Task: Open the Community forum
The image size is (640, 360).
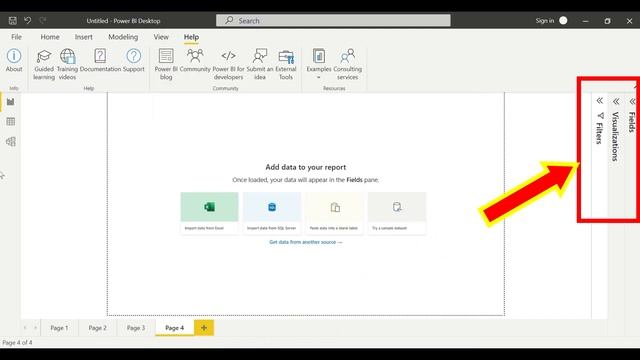Action: [195, 60]
